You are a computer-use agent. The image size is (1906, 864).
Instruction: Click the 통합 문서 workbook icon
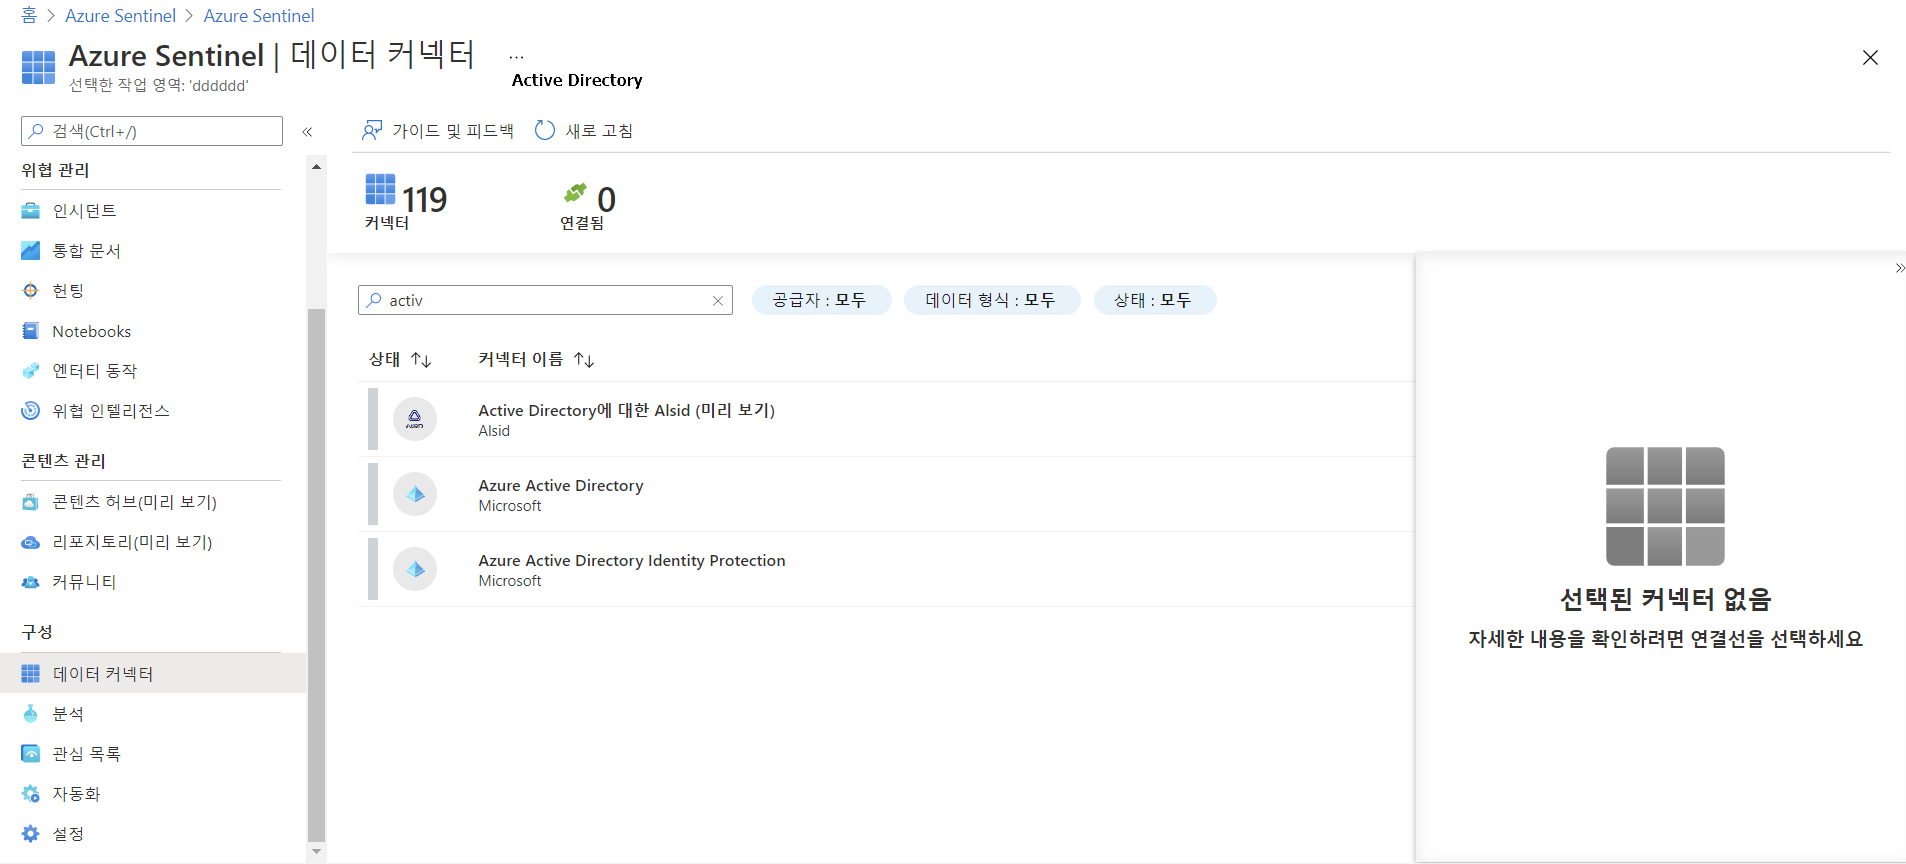click(x=31, y=251)
